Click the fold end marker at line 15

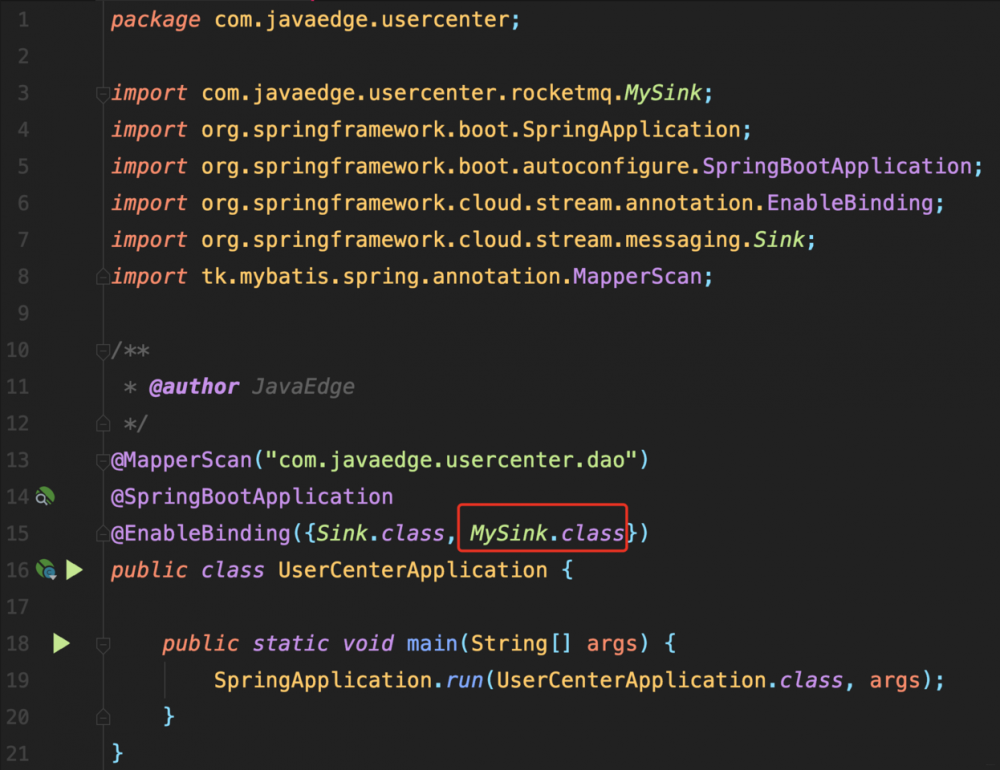coord(102,534)
